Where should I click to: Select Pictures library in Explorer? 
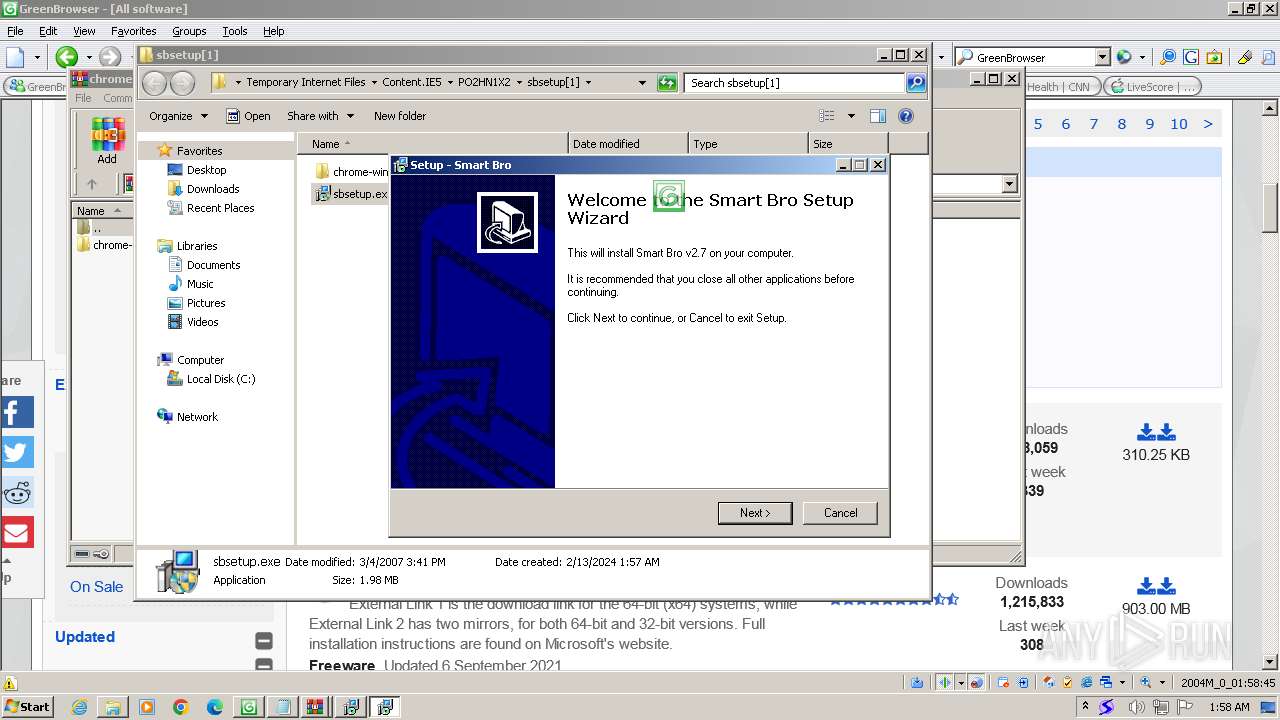click(x=206, y=303)
